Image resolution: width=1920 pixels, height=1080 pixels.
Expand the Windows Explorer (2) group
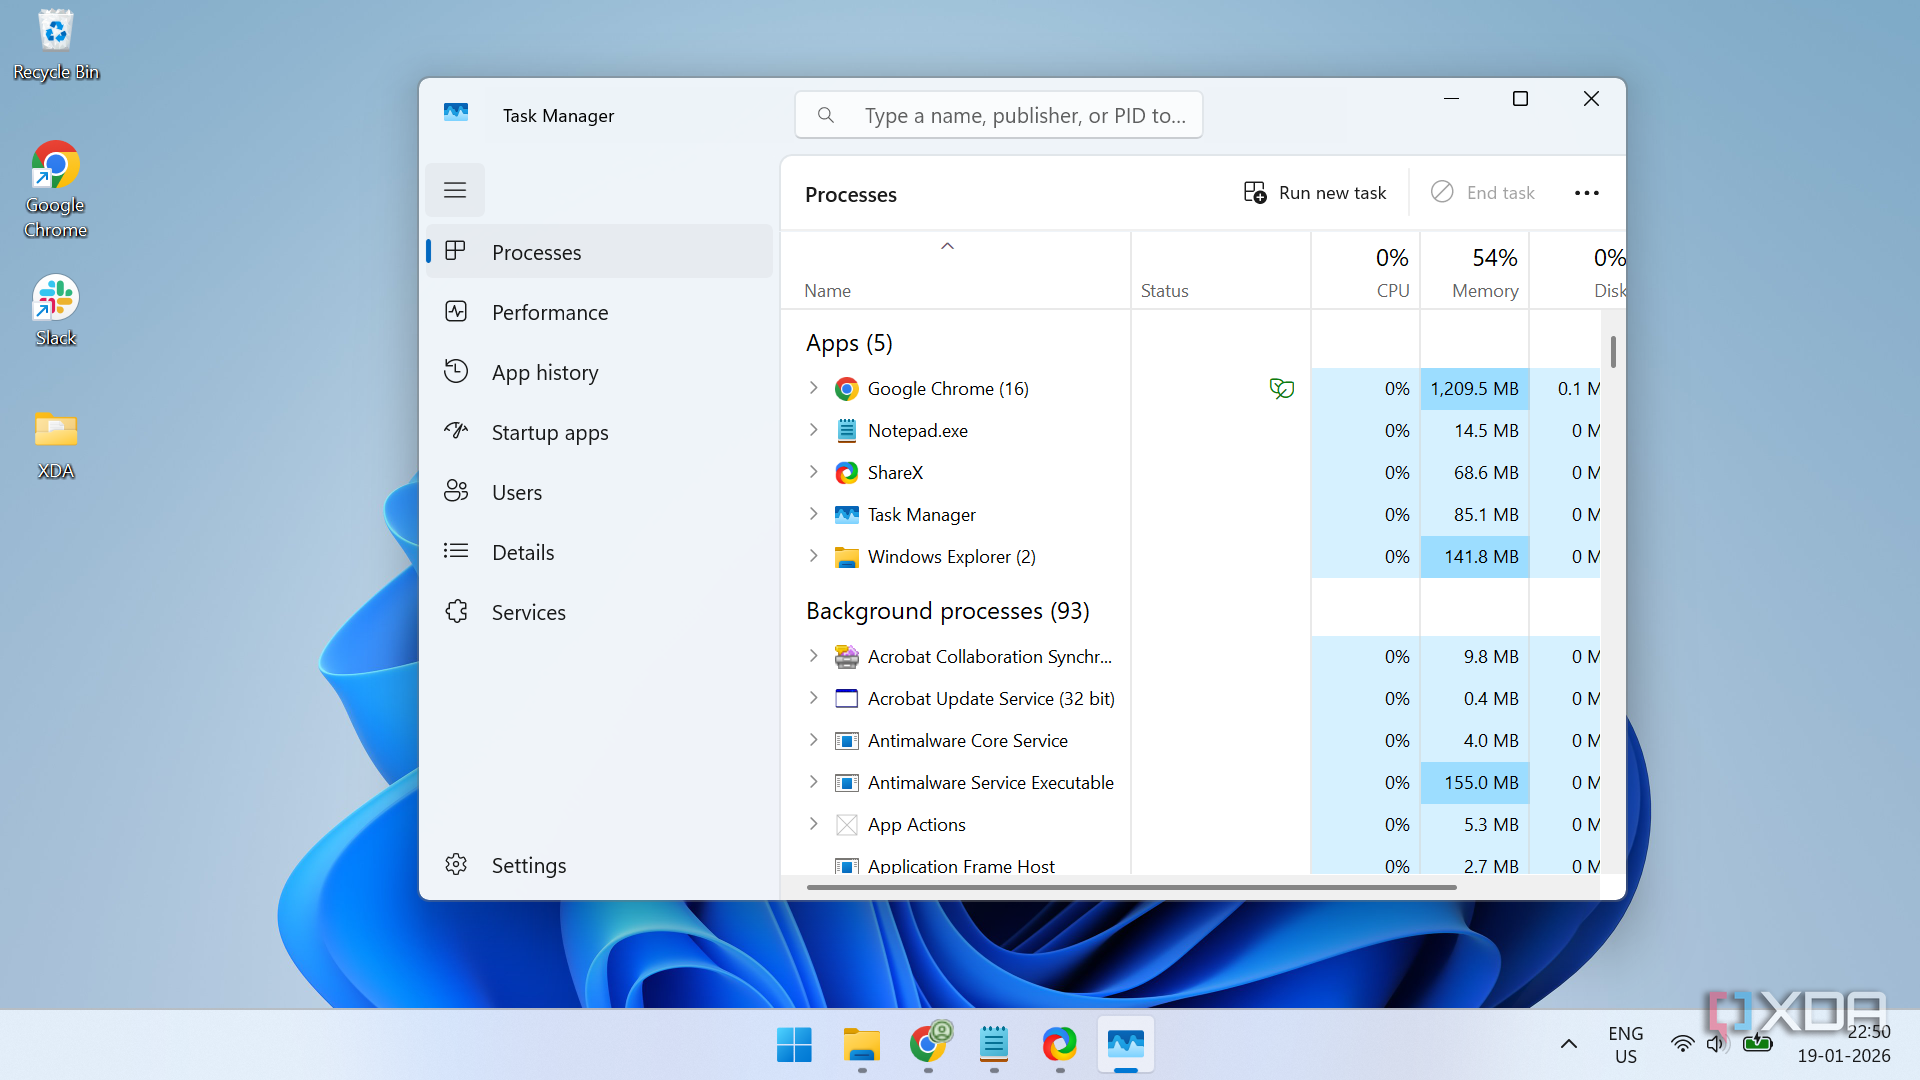pyautogui.click(x=814, y=556)
